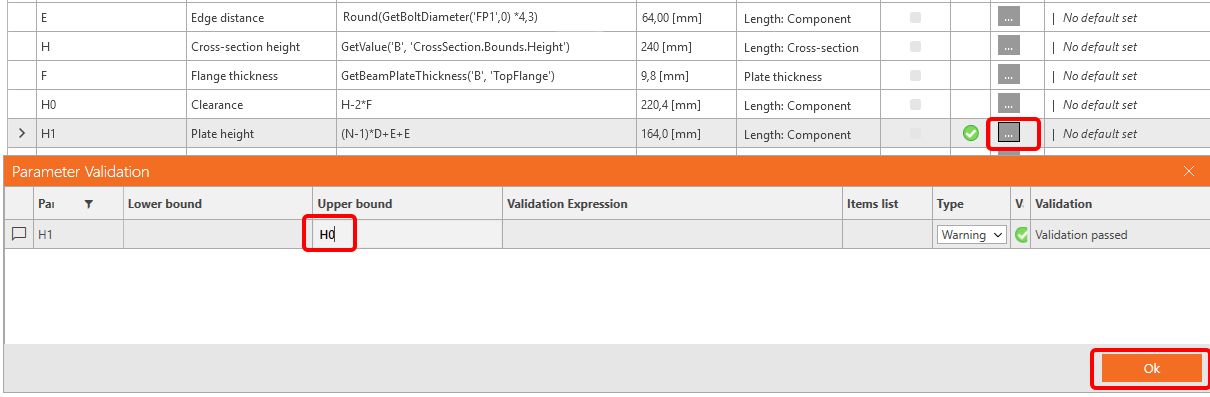The height and width of the screenshot is (397, 1210).
Task: Click the empty Lower bound cell for H1
Action: tap(218, 235)
